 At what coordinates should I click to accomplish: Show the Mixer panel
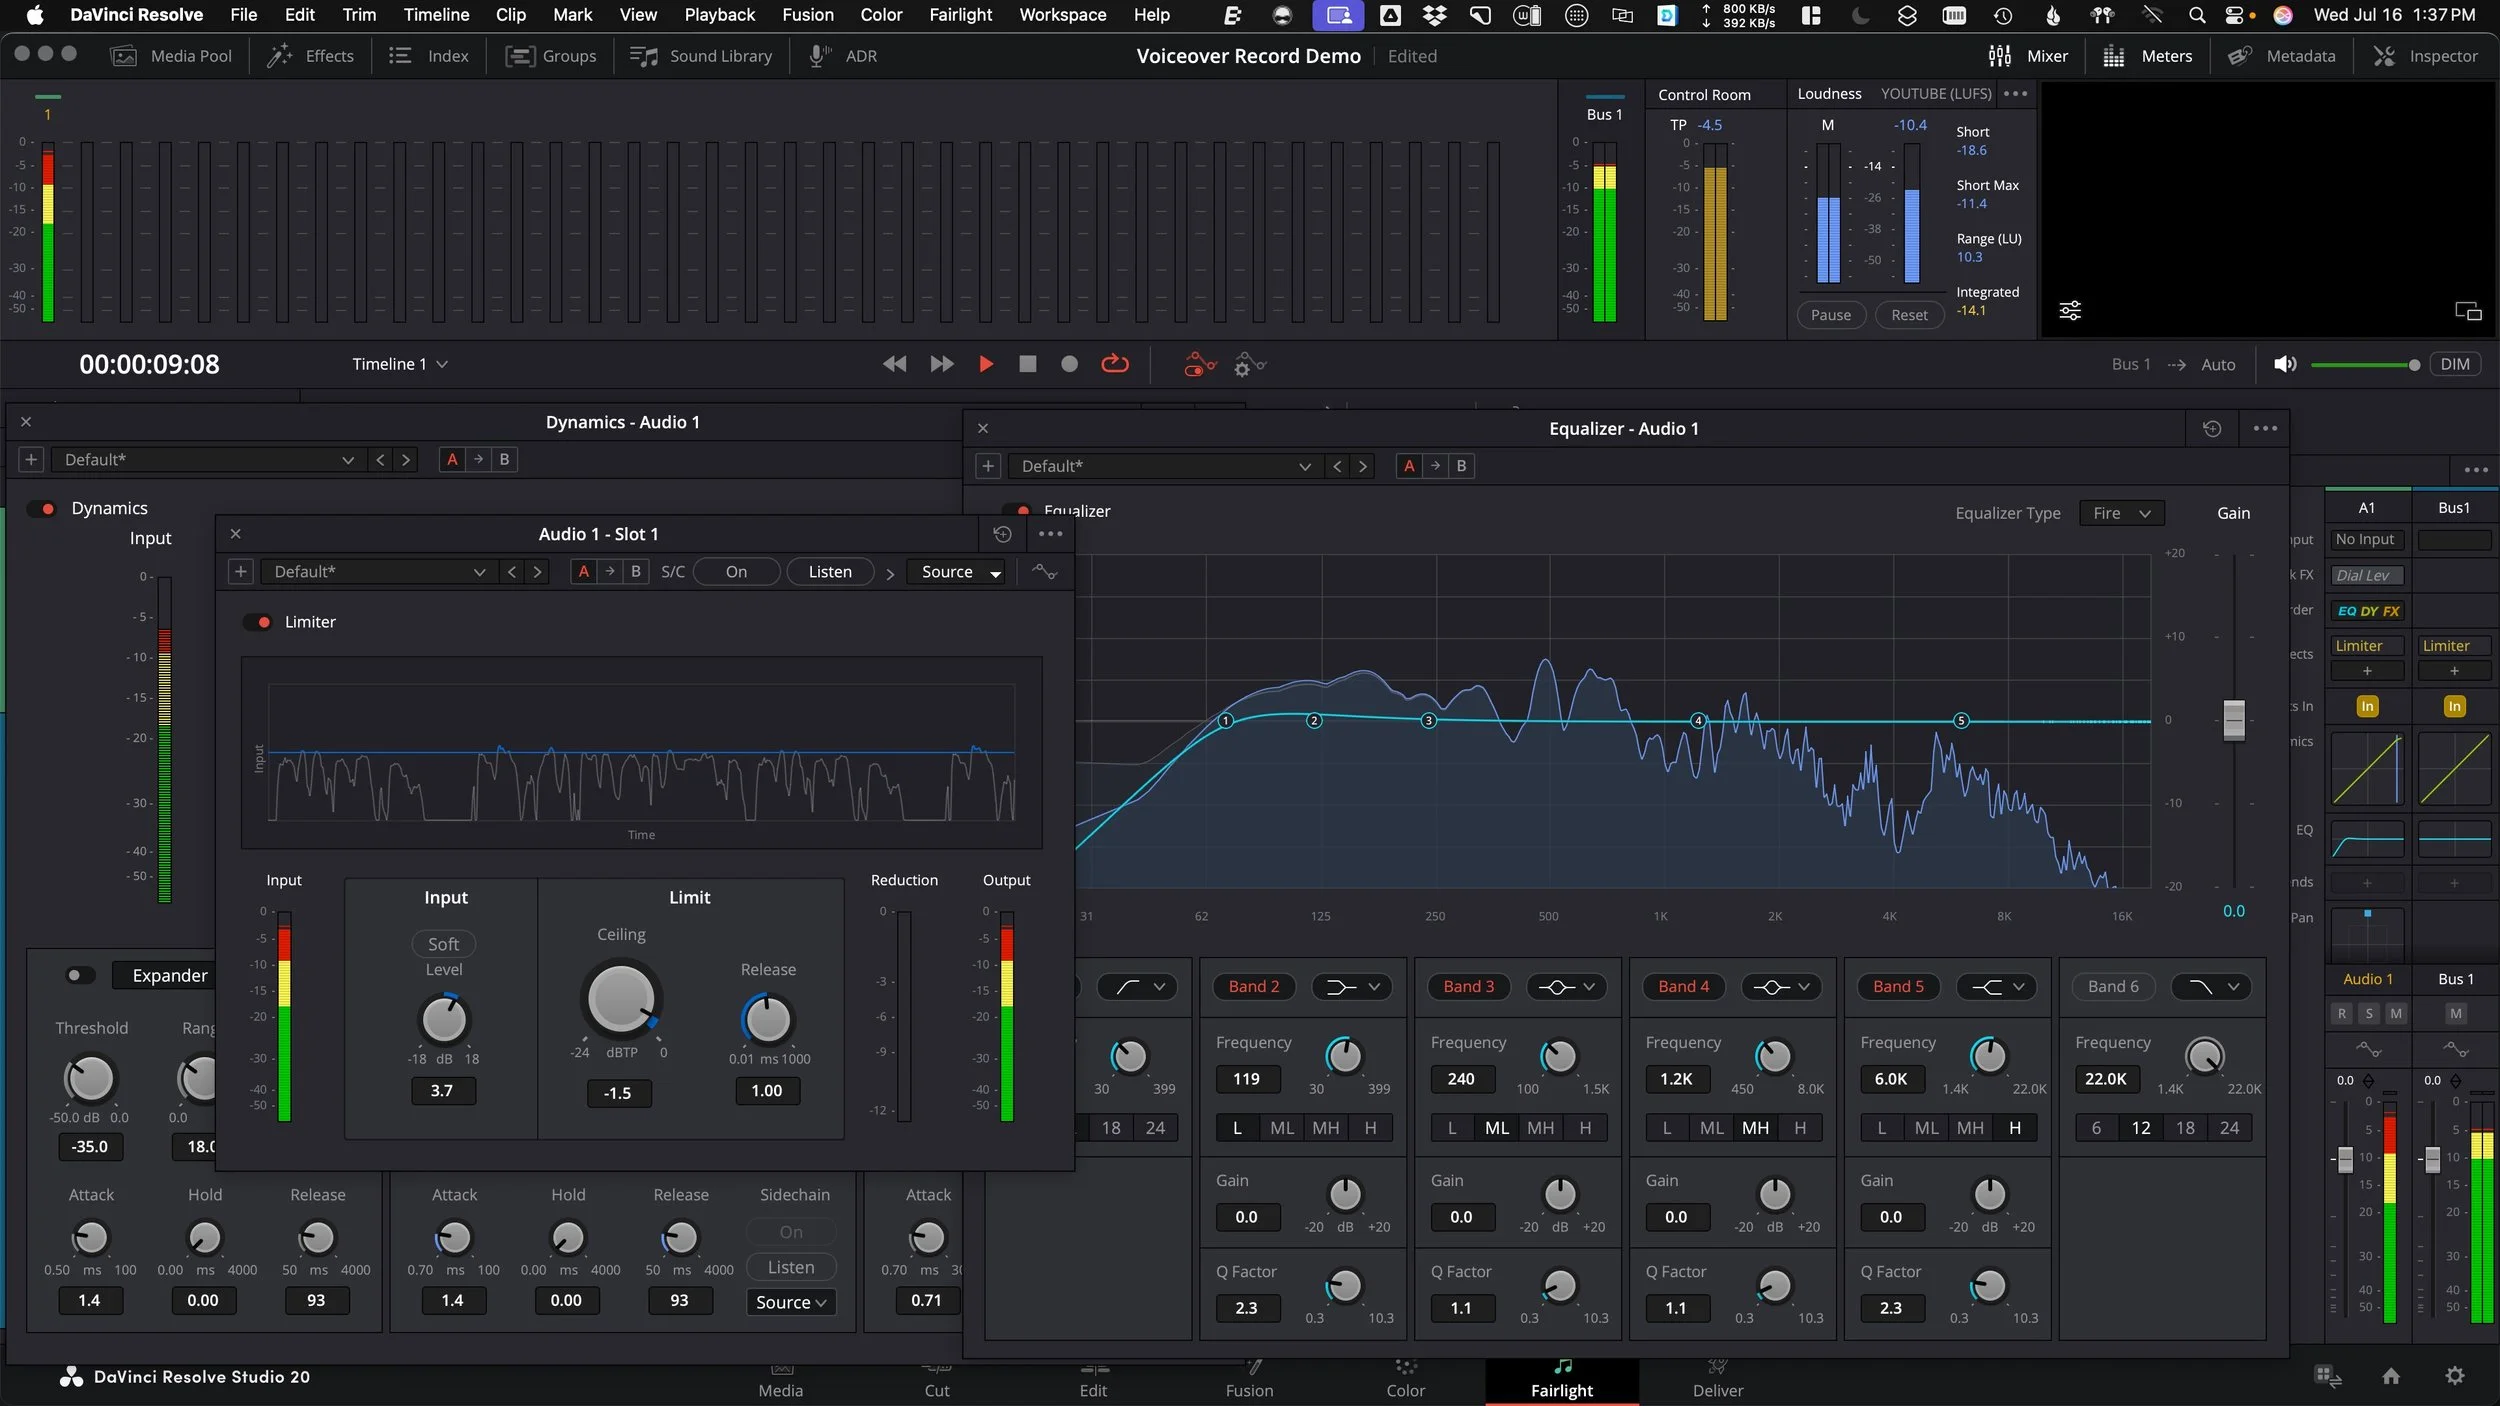2028,56
